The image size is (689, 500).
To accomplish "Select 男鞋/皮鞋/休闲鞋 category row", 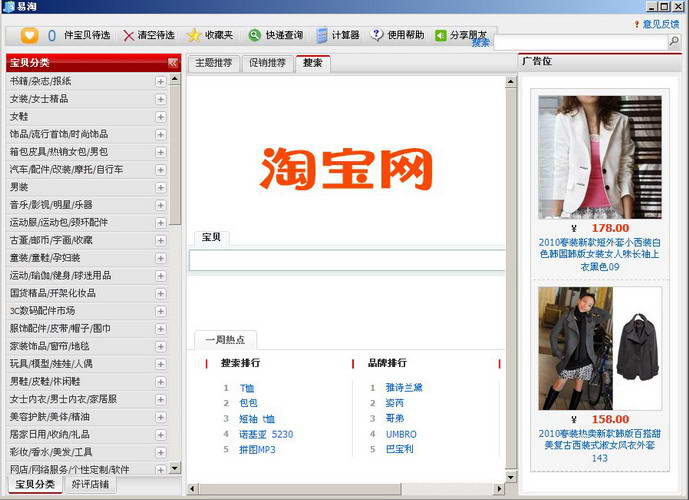I will pos(87,381).
